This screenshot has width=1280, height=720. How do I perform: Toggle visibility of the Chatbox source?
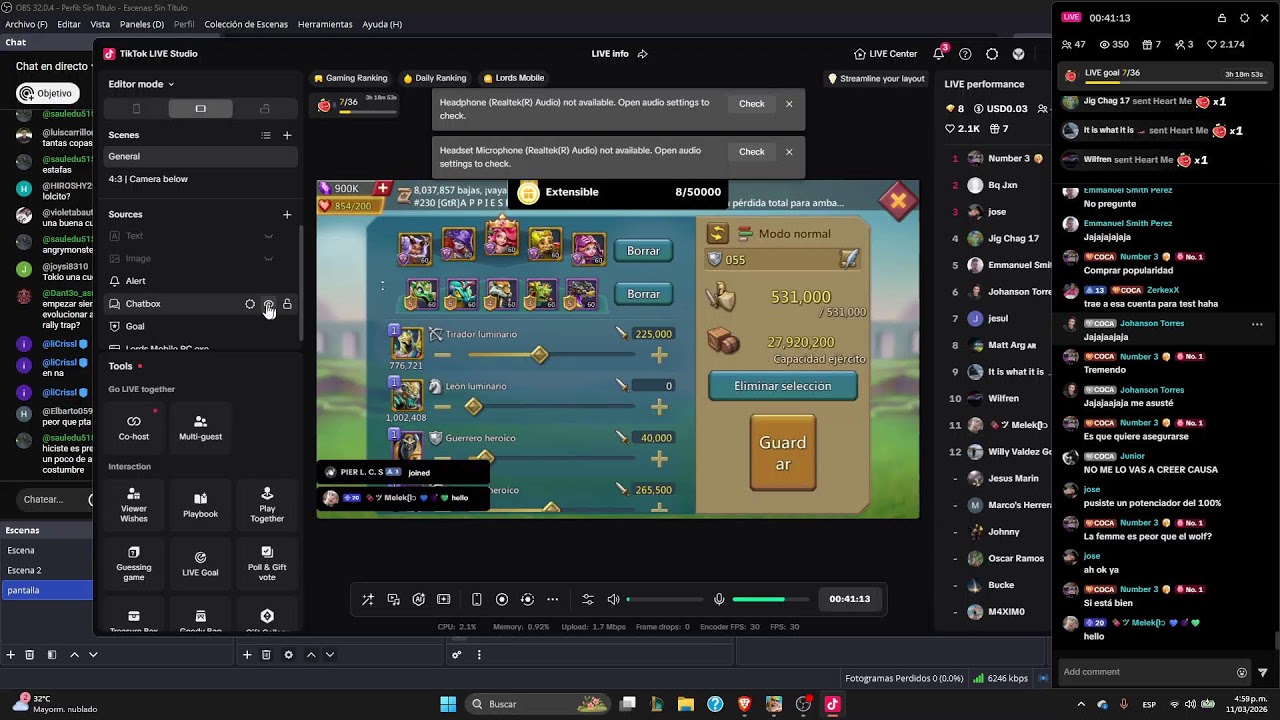coord(268,304)
